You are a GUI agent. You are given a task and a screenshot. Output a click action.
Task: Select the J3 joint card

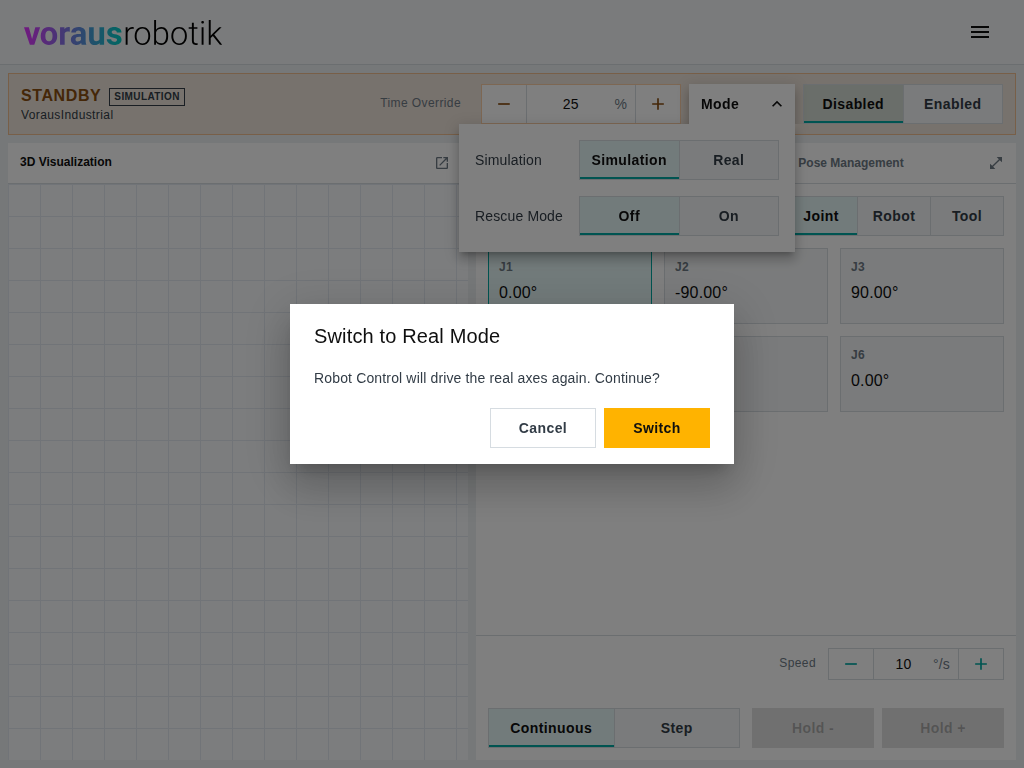[x=921, y=286]
